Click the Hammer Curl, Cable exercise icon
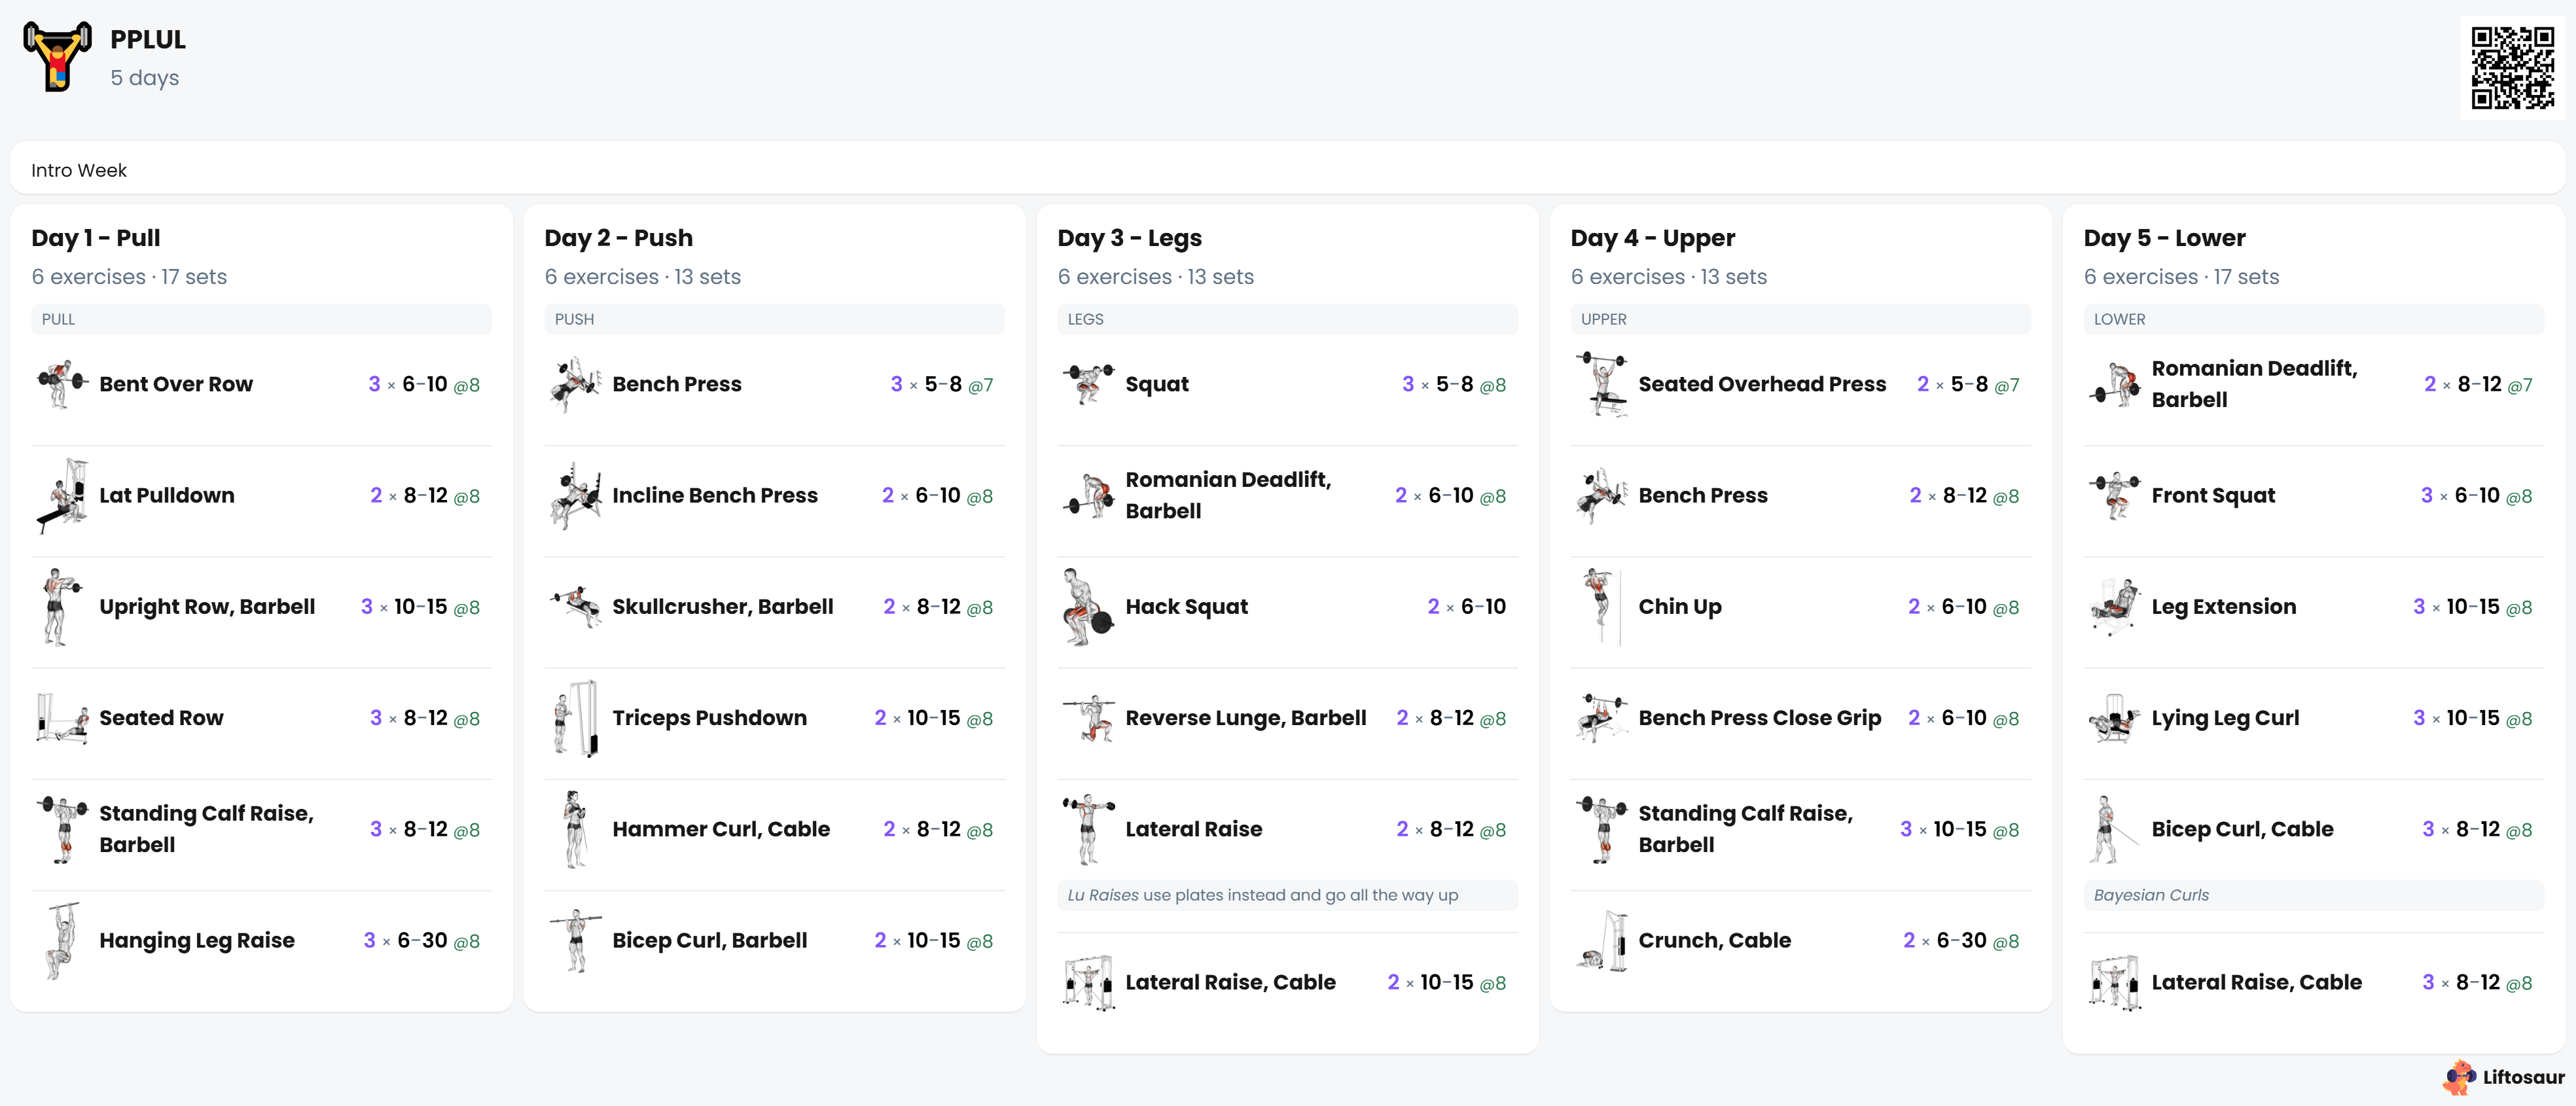This screenshot has height=1106, width=2576. 575,829
